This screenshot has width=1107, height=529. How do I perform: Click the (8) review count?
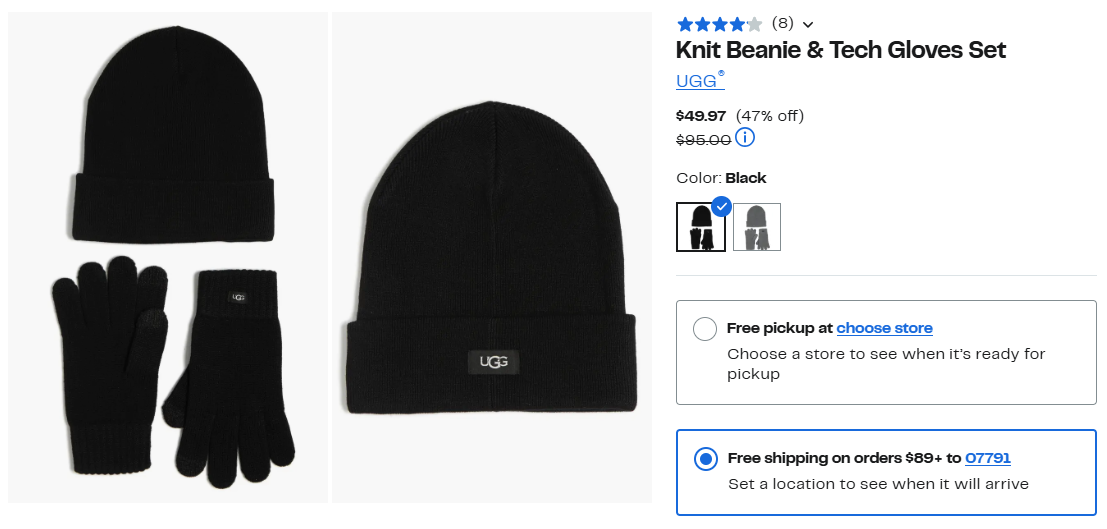pos(782,24)
